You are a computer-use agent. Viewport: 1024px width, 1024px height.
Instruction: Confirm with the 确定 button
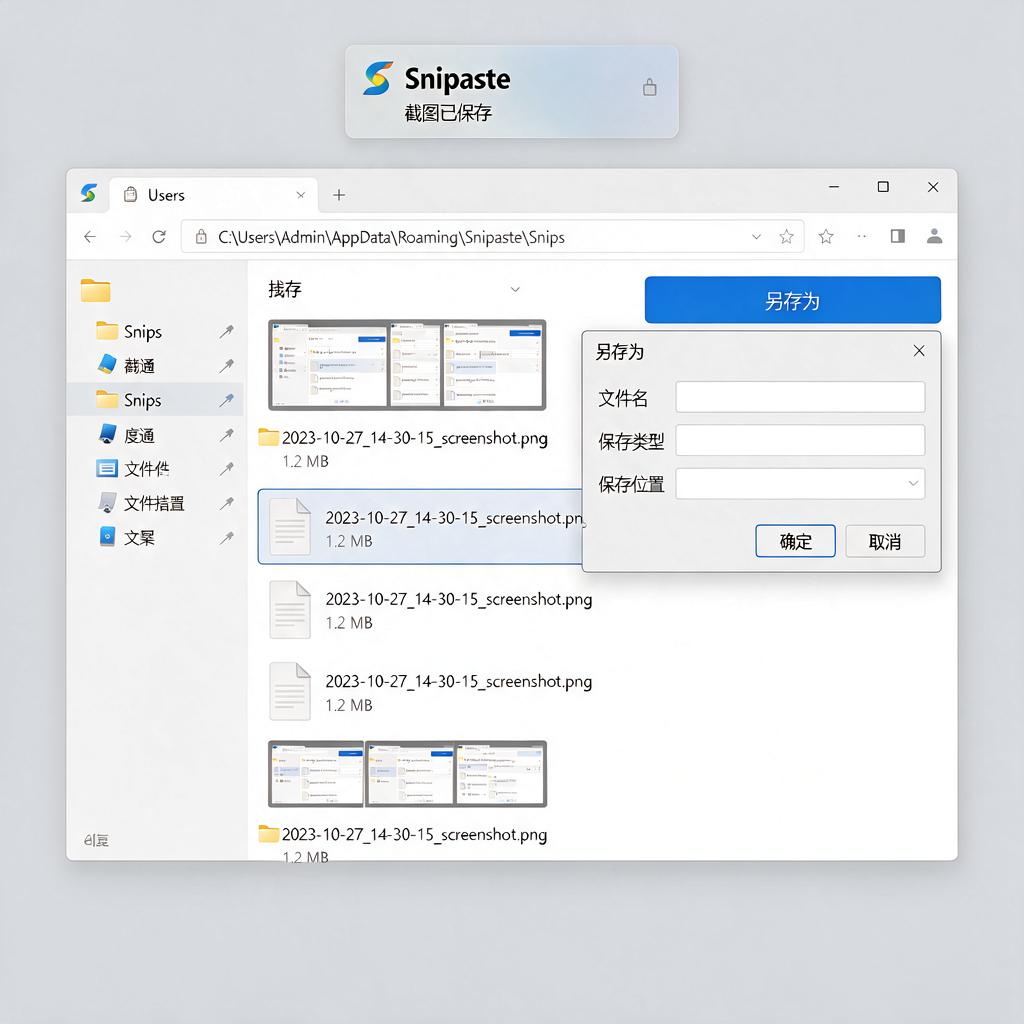pyautogui.click(x=795, y=541)
